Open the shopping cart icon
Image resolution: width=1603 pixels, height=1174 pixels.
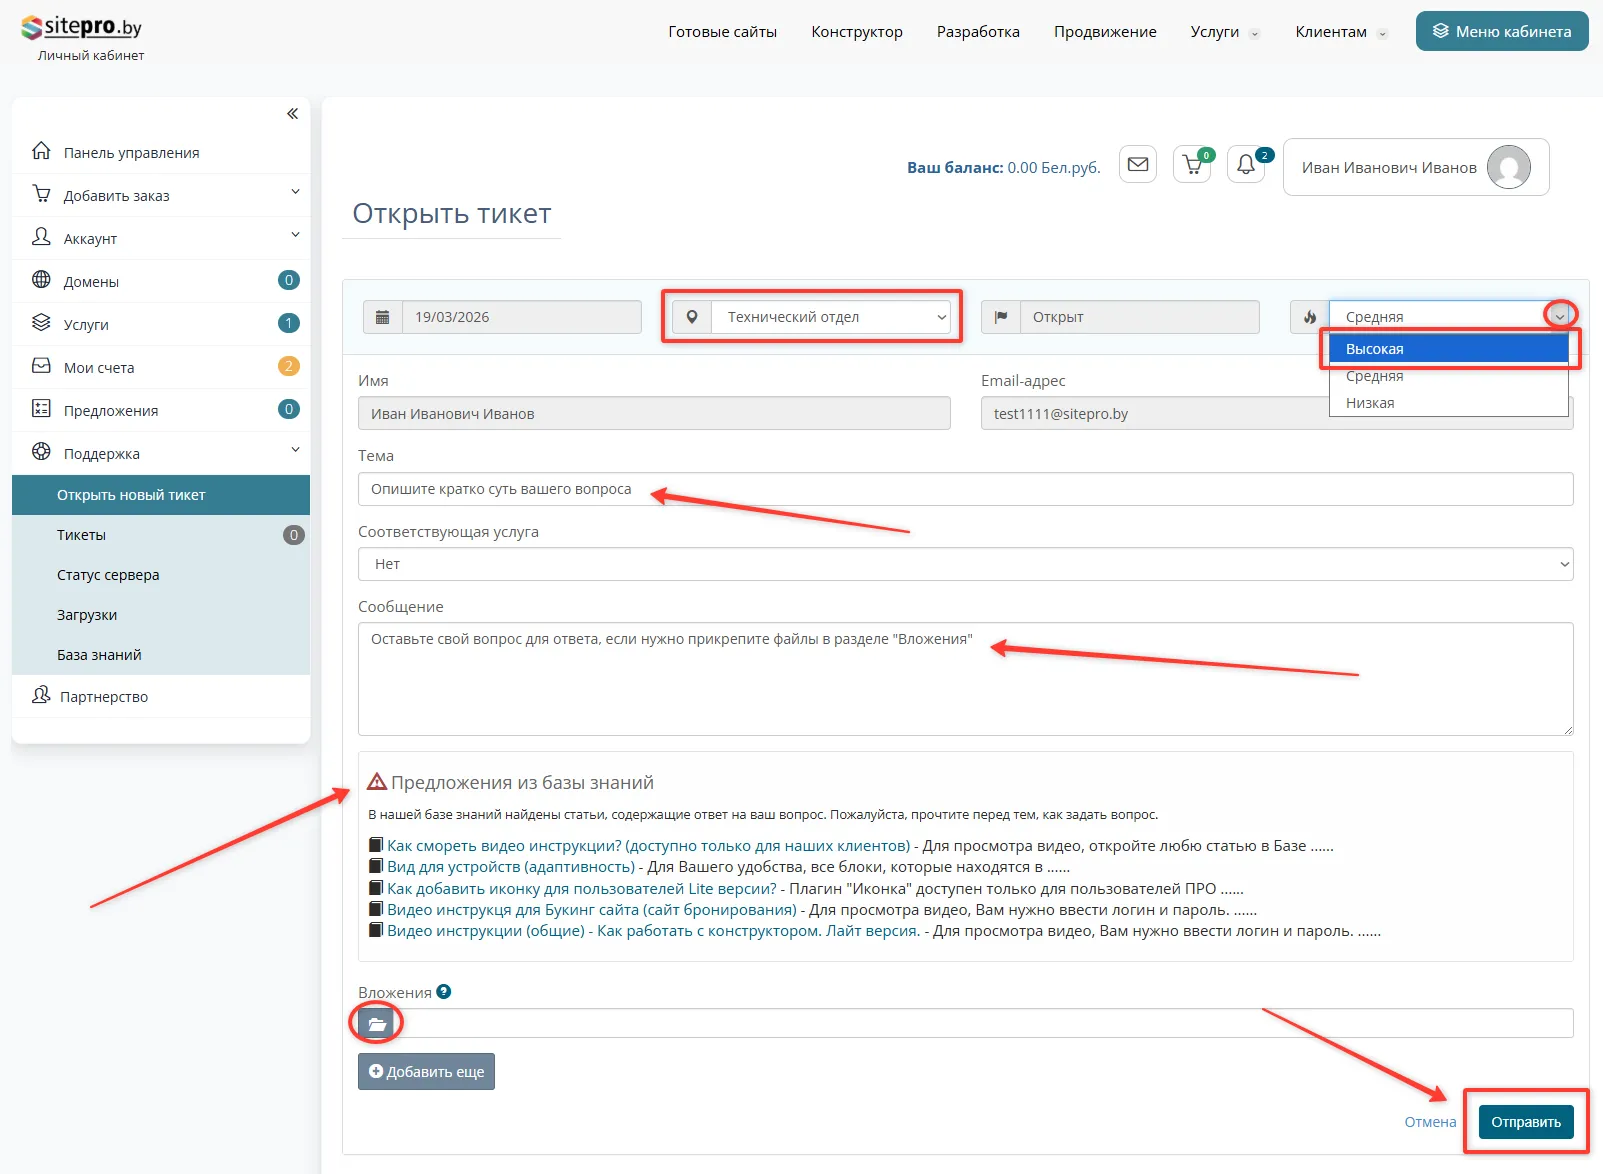point(1192,165)
